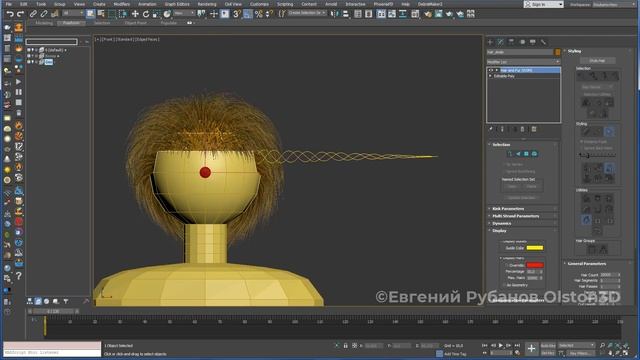Viewport: 640px width, 360px height.
Task: Open the Graph Editors menu
Action: (177, 4)
